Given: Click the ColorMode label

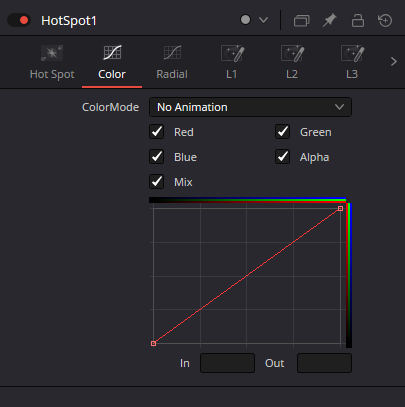Looking at the screenshot, I should [110, 107].
